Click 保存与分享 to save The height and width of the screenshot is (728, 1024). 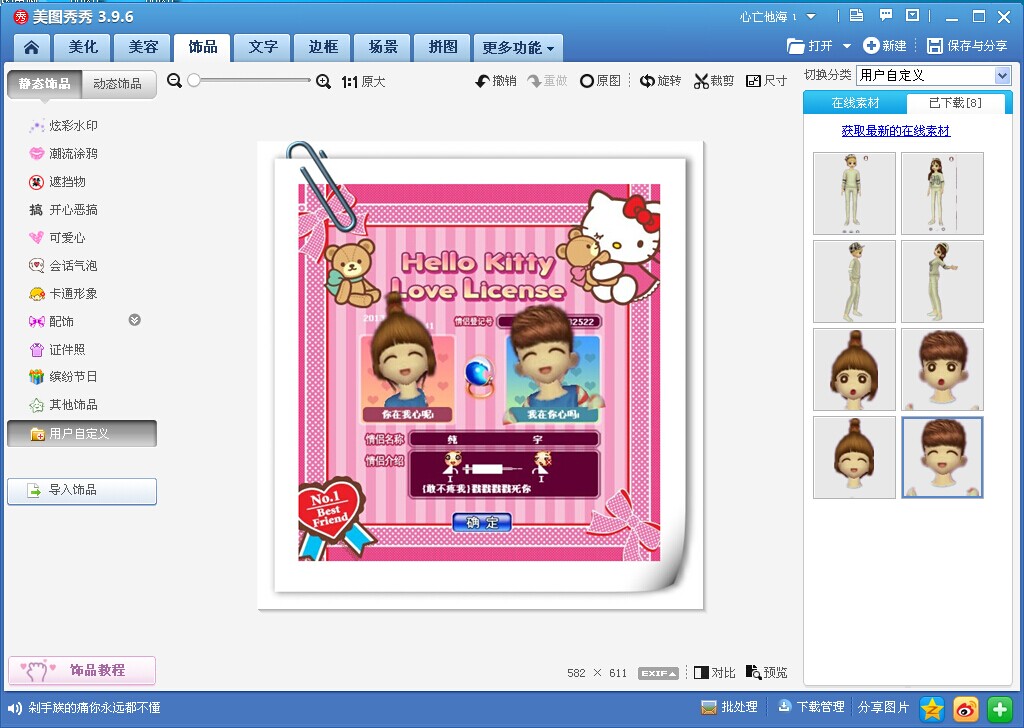(967, 46)
